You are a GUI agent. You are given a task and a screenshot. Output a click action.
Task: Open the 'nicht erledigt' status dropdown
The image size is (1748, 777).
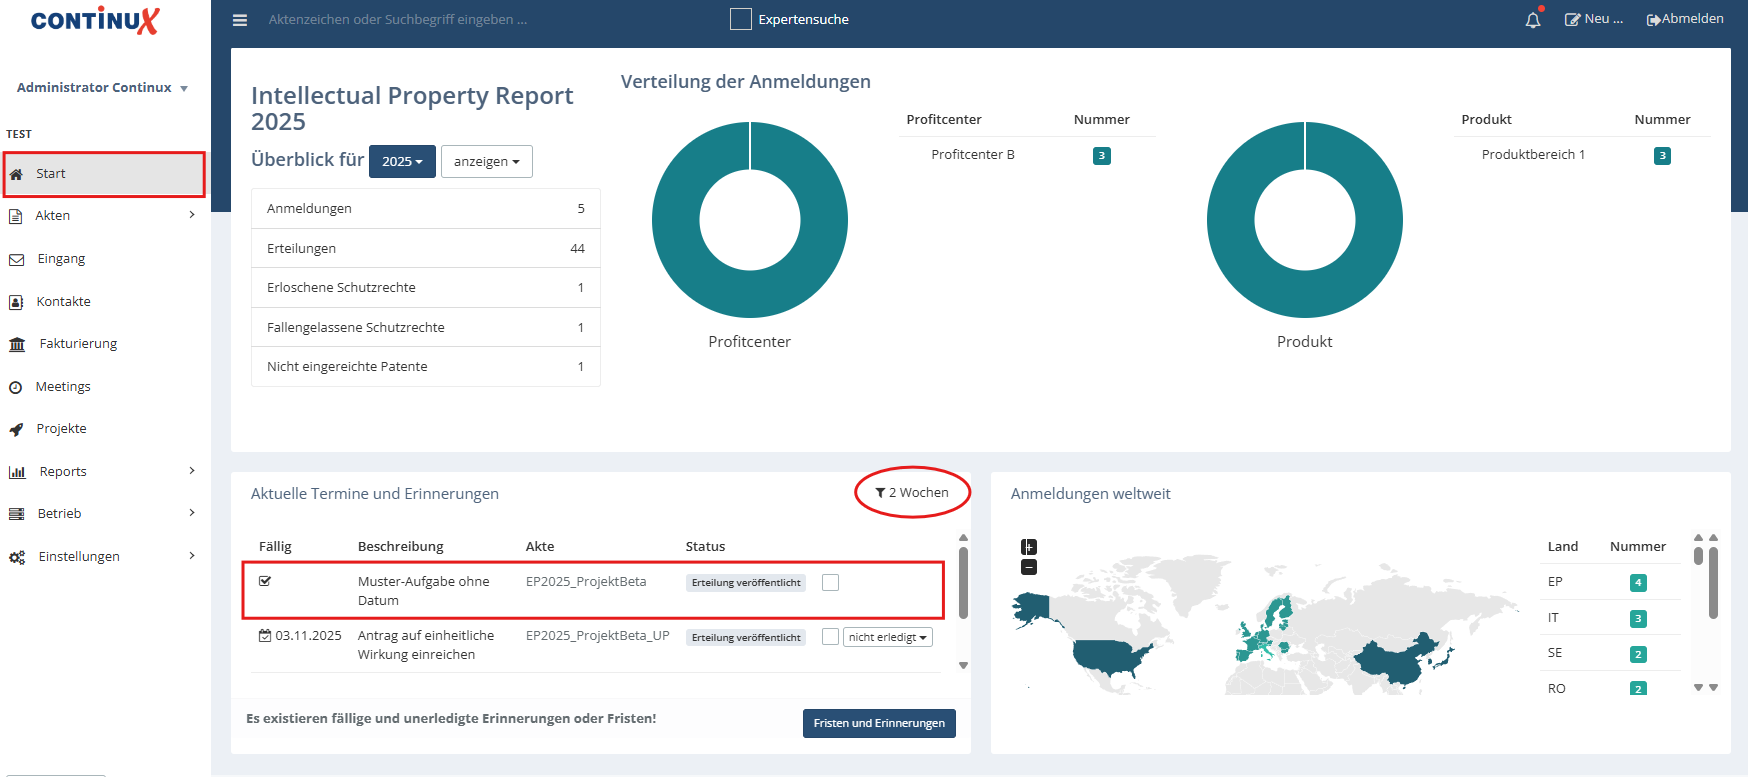[887, 637]
